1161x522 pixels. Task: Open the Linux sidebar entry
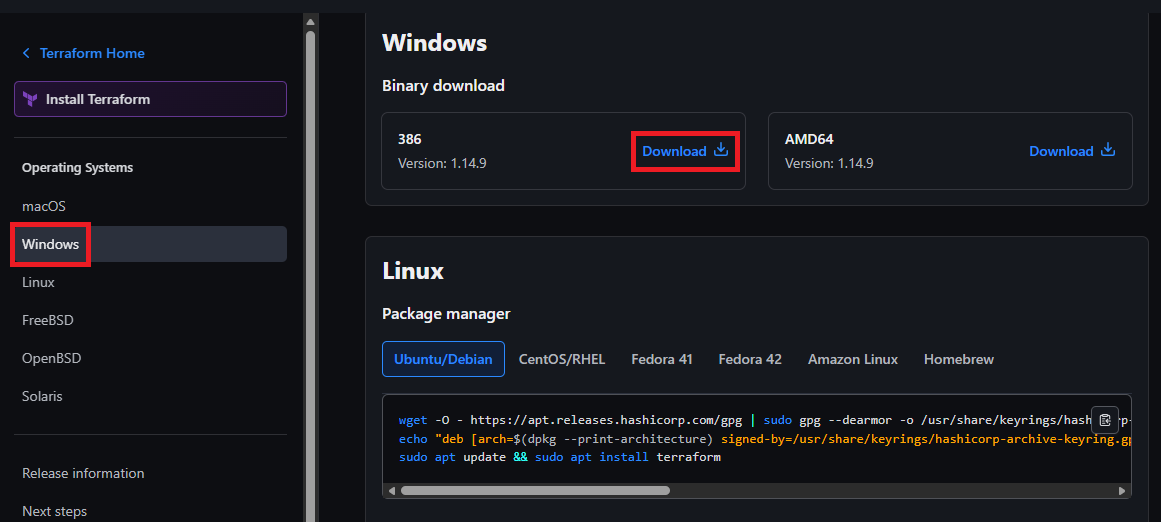(39, 282)
